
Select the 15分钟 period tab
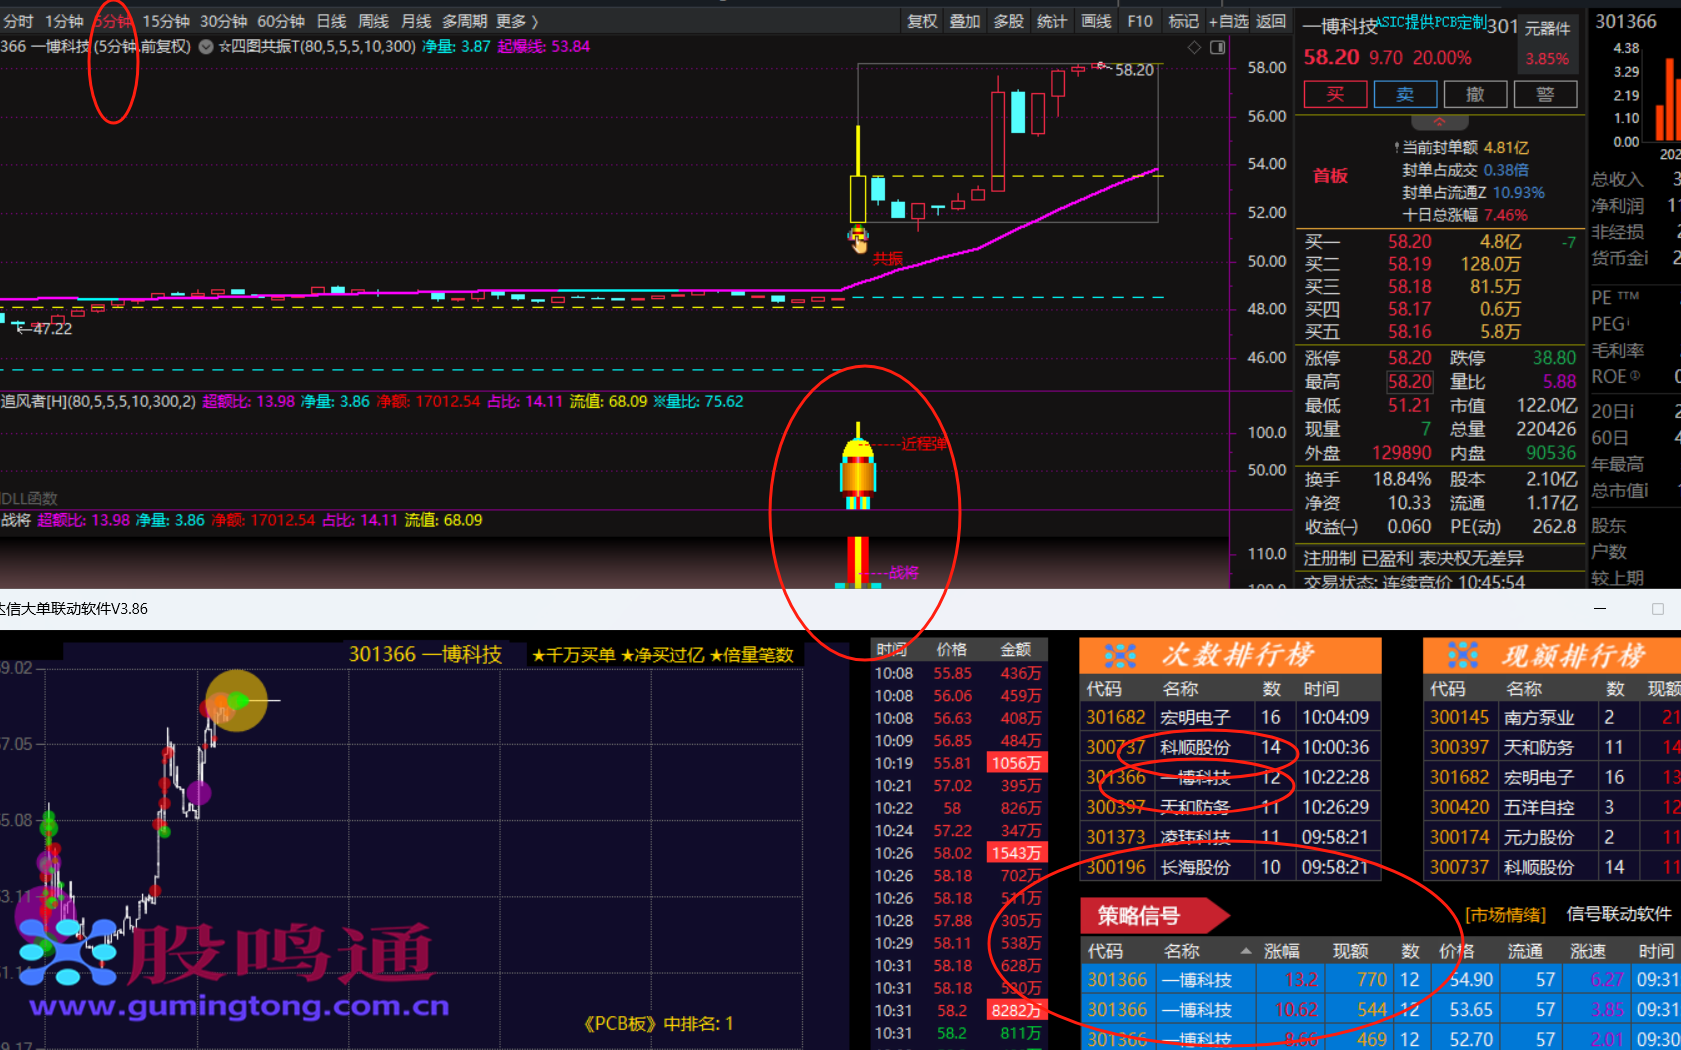tap(166, 21)
